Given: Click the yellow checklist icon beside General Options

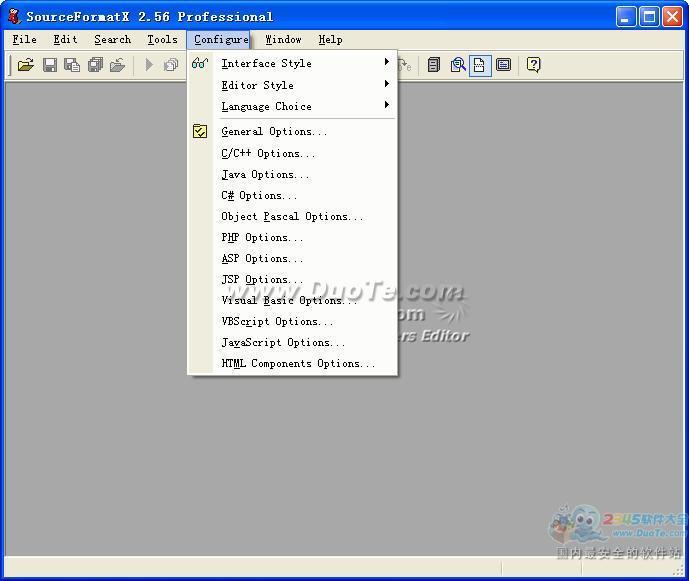Looking at the screenshot, I should (200, 131).
